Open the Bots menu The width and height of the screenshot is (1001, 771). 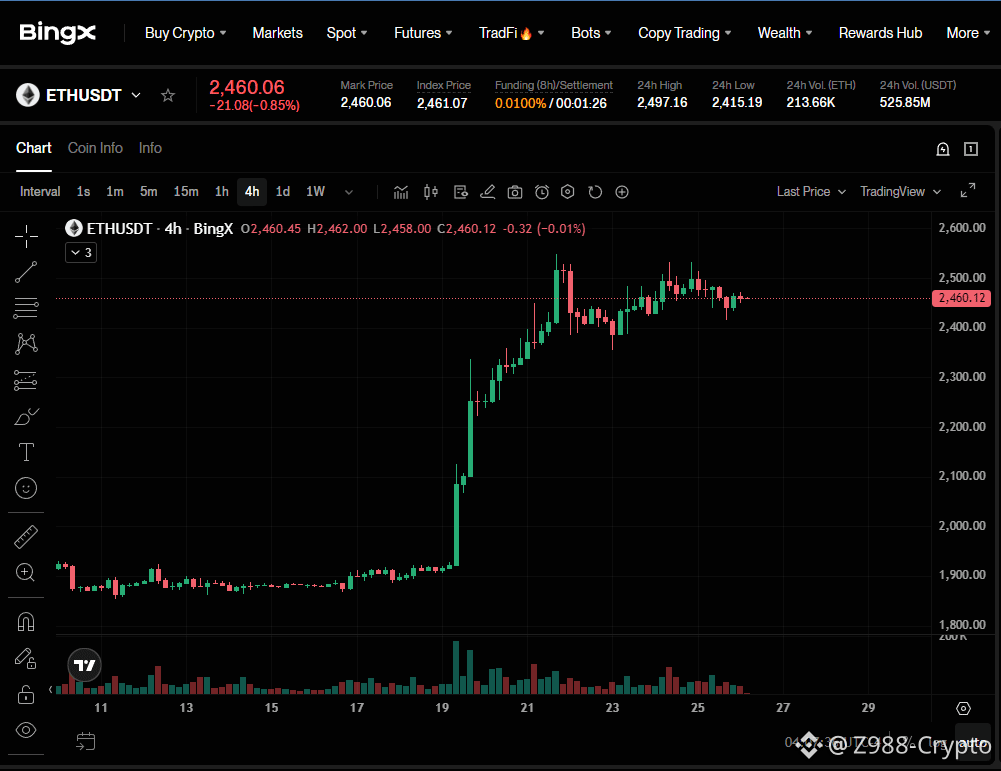(591, 33)
